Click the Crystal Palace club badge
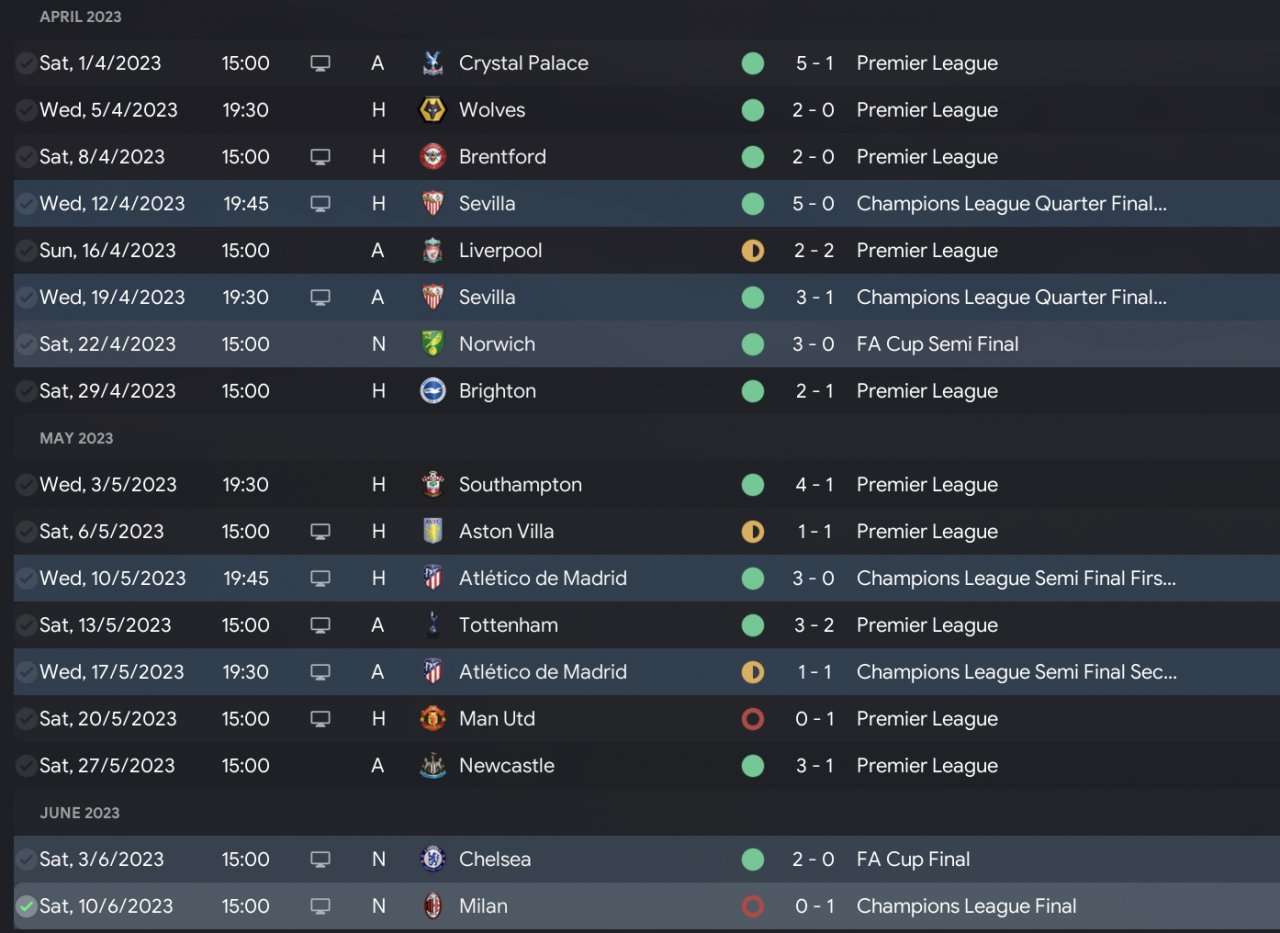This screenshot has height=933, width=1280. 432,63
